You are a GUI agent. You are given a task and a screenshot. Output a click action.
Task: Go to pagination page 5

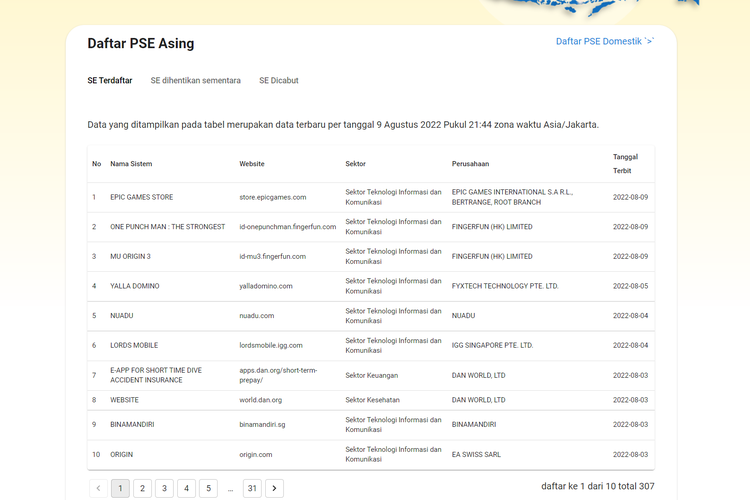[209, 488]
